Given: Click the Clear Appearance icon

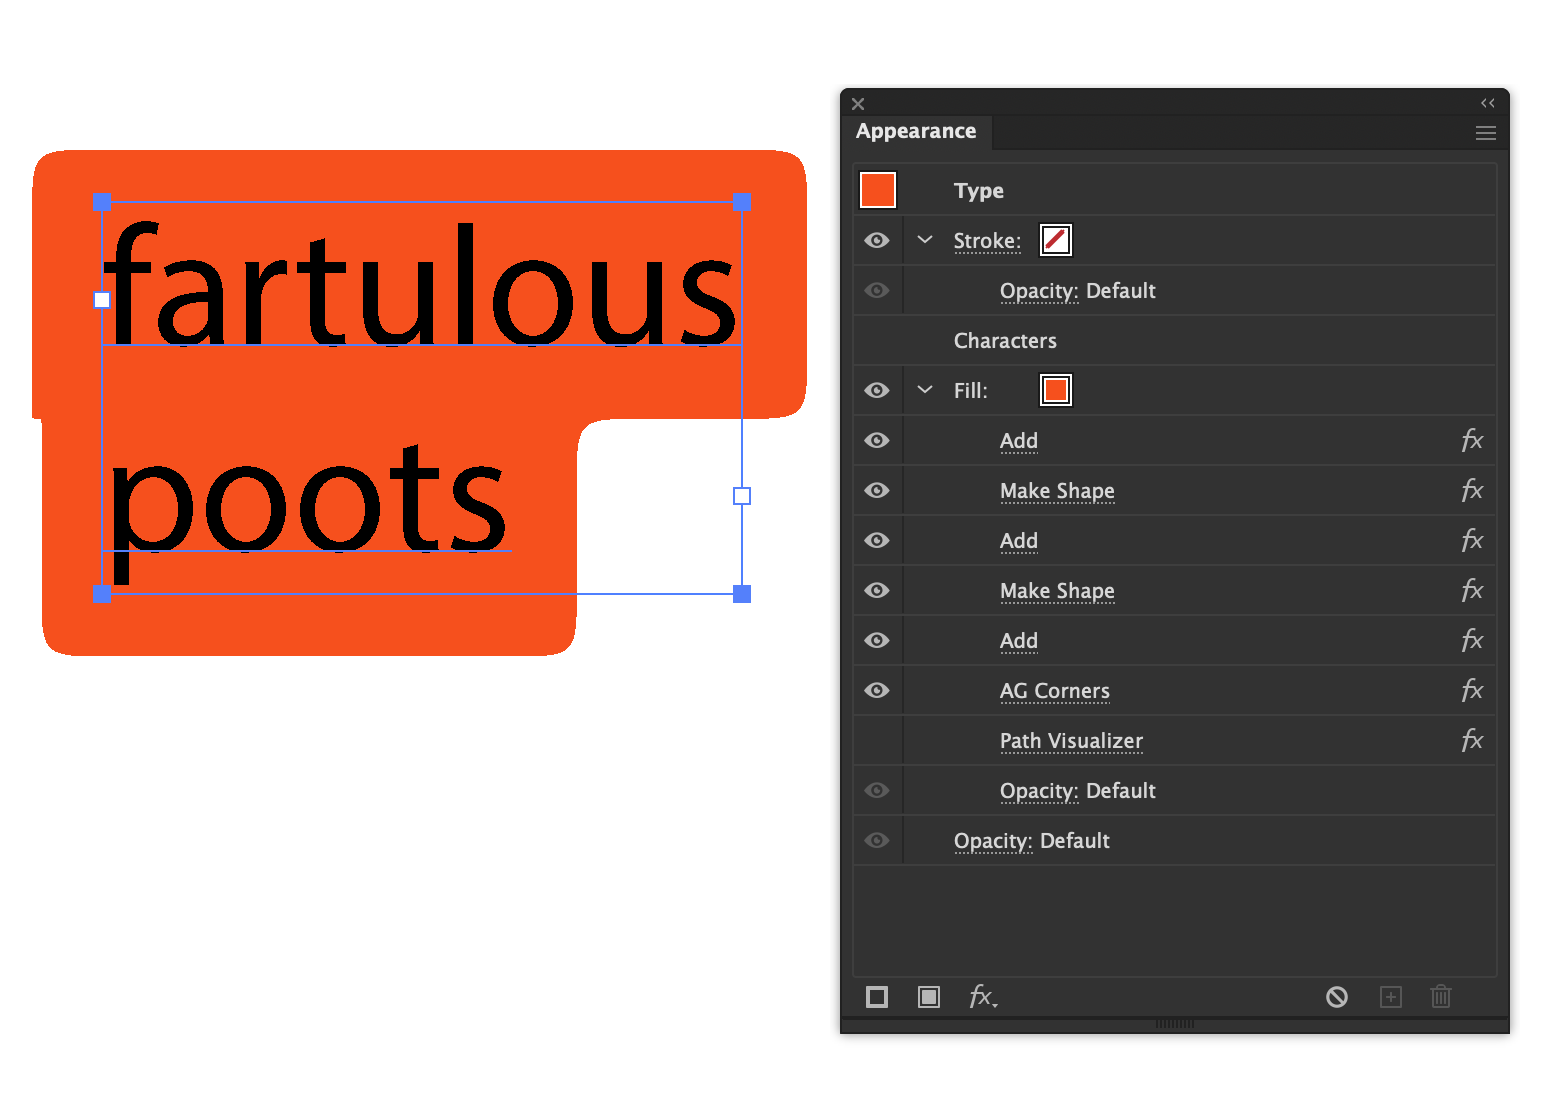Looking at the screenshot, I should point(1337,997).
